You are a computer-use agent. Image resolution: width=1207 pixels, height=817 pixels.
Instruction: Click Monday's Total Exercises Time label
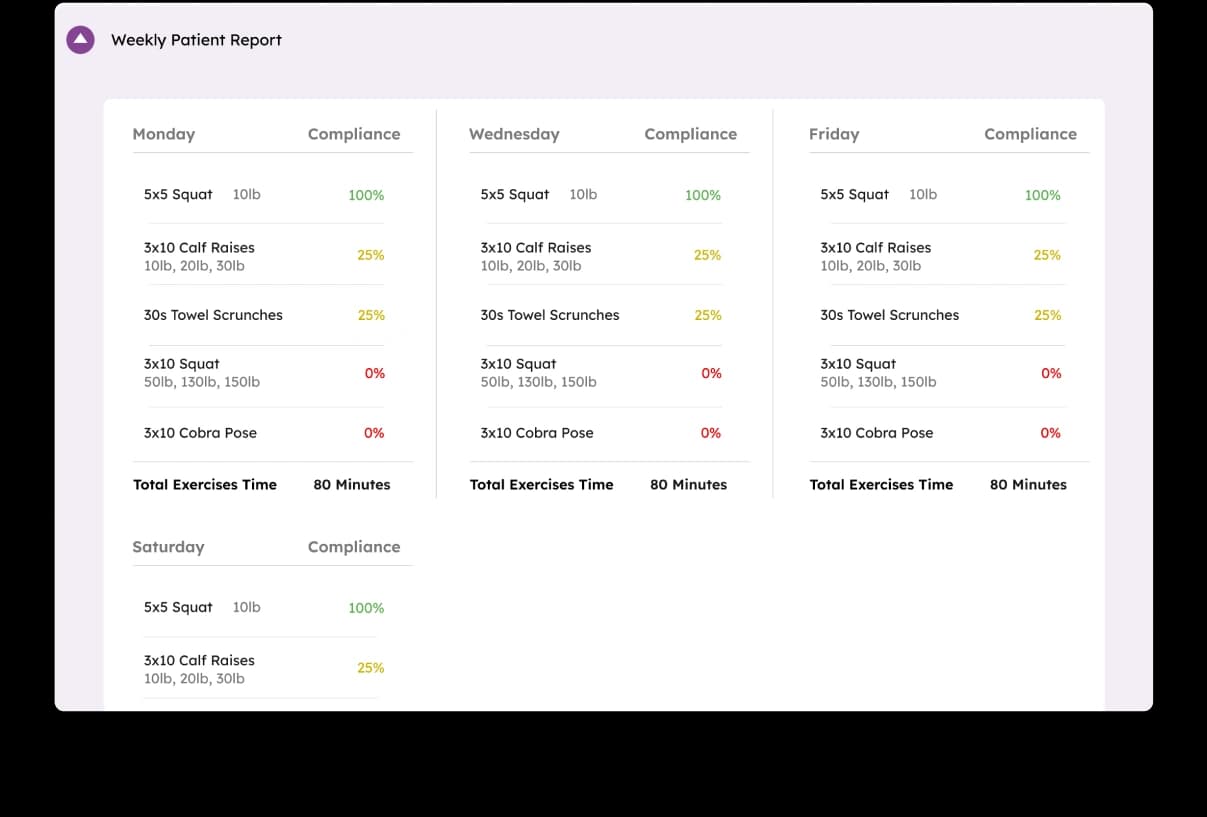pos(205,485)
